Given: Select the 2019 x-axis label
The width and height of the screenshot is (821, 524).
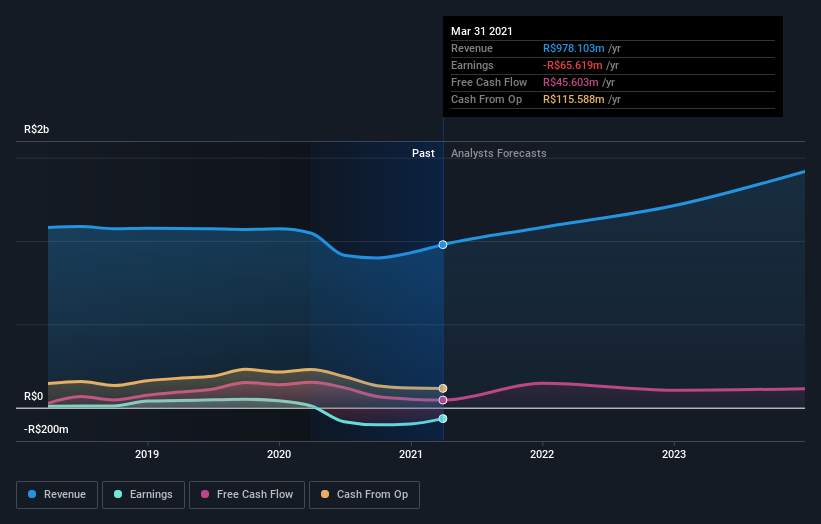Looking at the screenshot, I should [147, 454].
